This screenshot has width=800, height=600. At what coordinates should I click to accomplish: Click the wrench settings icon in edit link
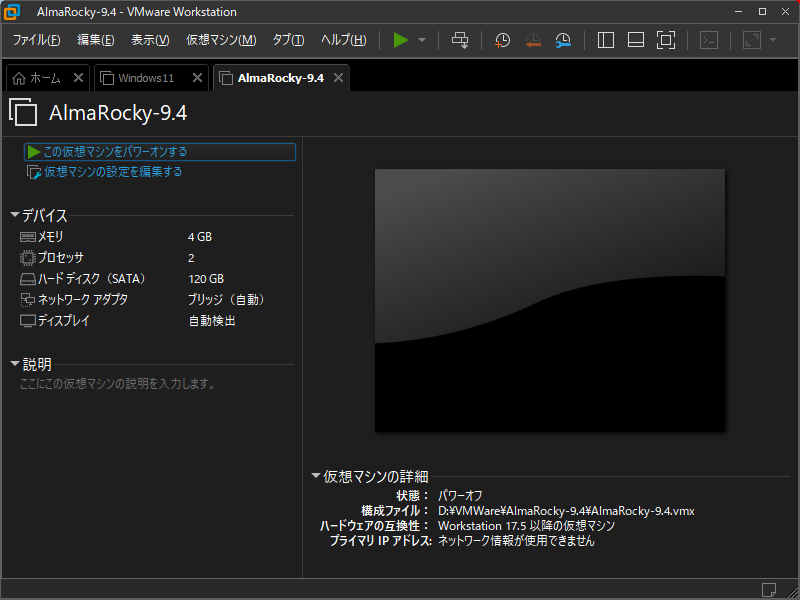[34, 172]
